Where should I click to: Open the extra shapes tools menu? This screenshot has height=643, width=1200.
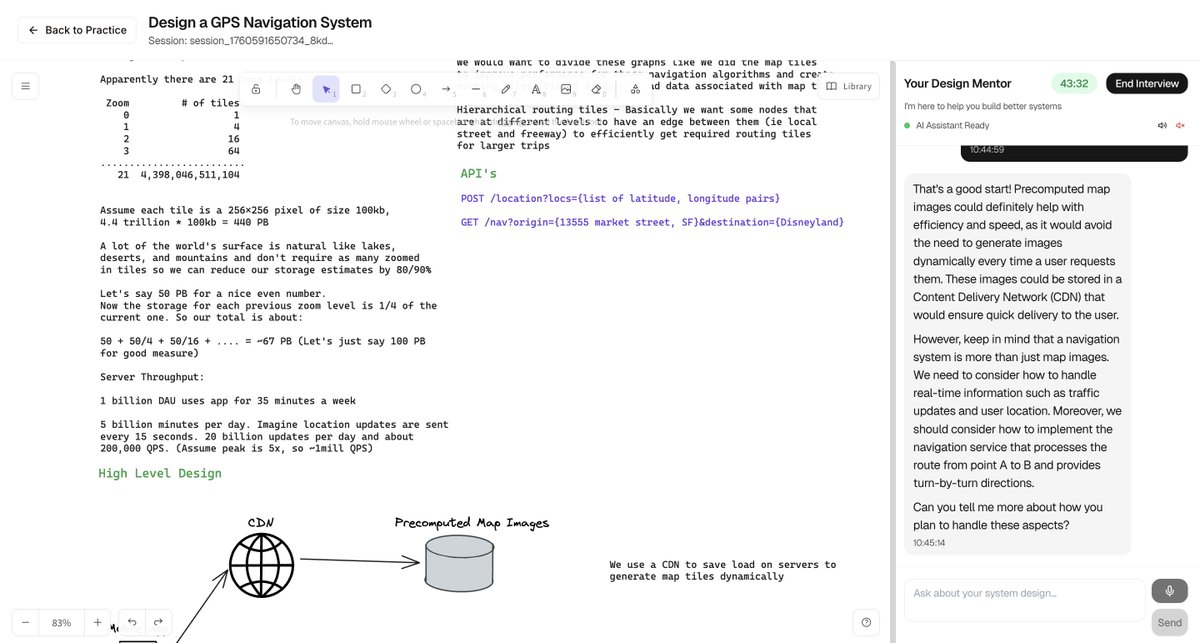(x=634, y=89)
